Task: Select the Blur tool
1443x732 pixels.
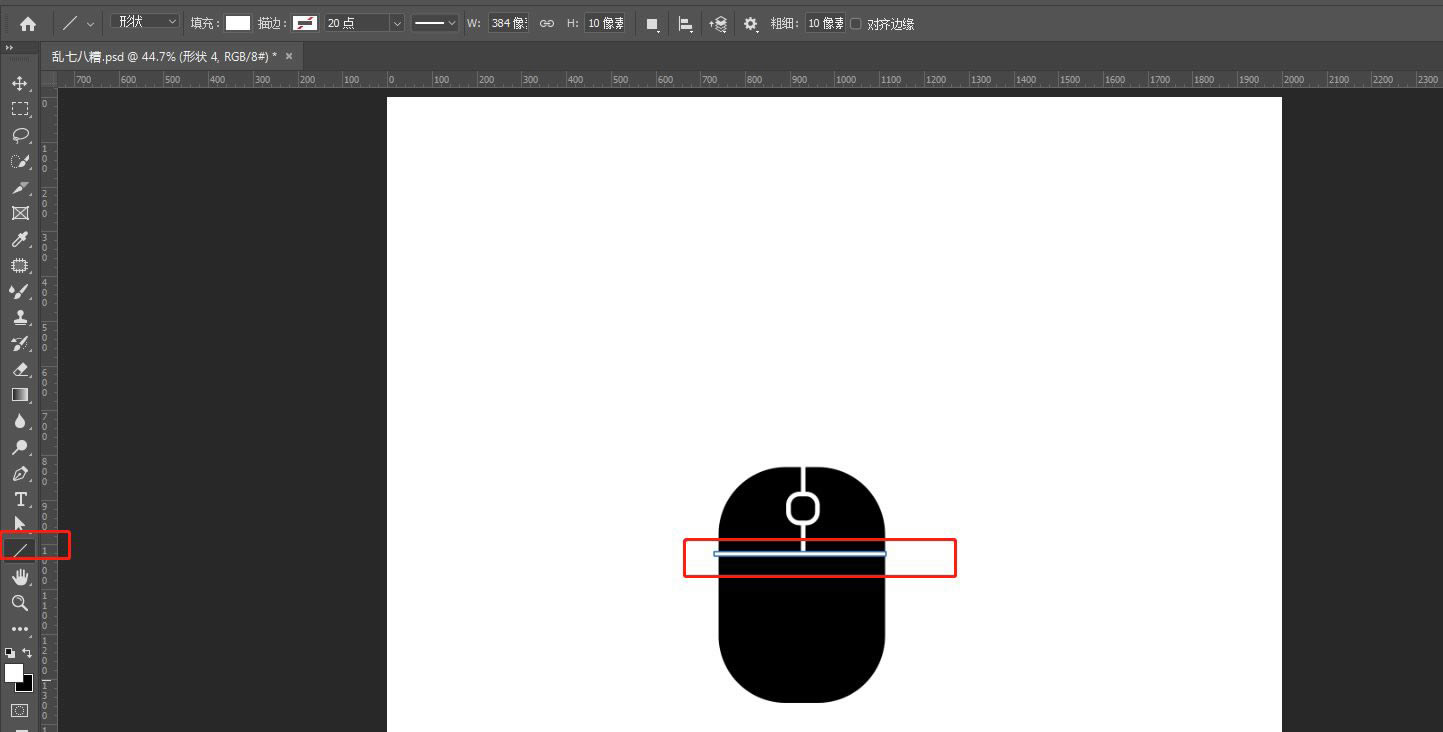Action: coord(19,421)
